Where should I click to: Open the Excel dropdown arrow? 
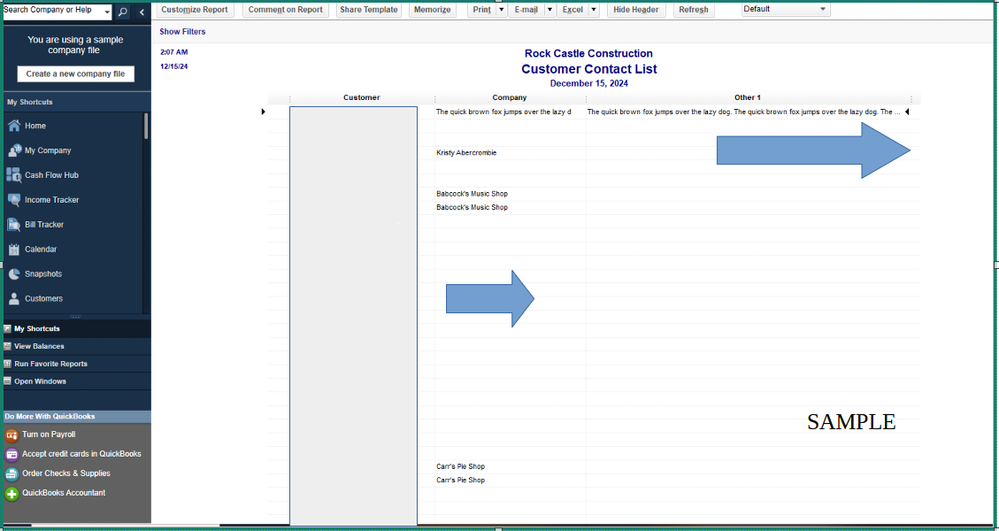click(x=593, y=10)
